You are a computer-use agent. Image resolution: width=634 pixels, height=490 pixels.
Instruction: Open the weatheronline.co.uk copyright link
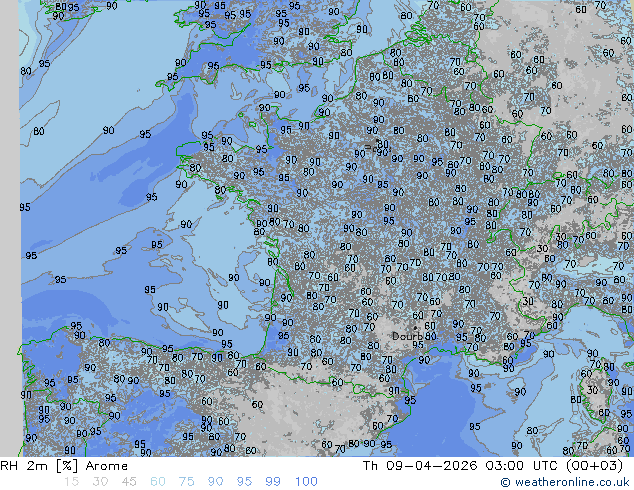tap(565, 482)
